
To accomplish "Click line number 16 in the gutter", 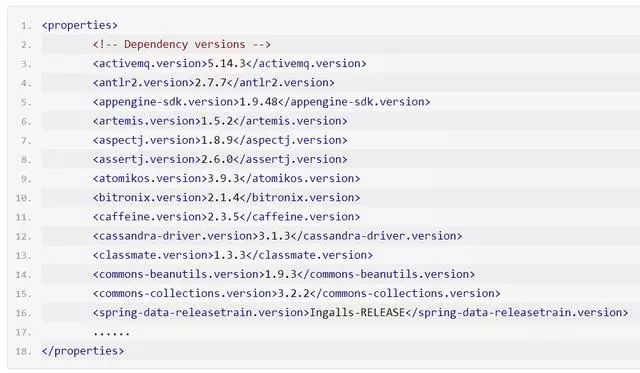I will [23, 313].
